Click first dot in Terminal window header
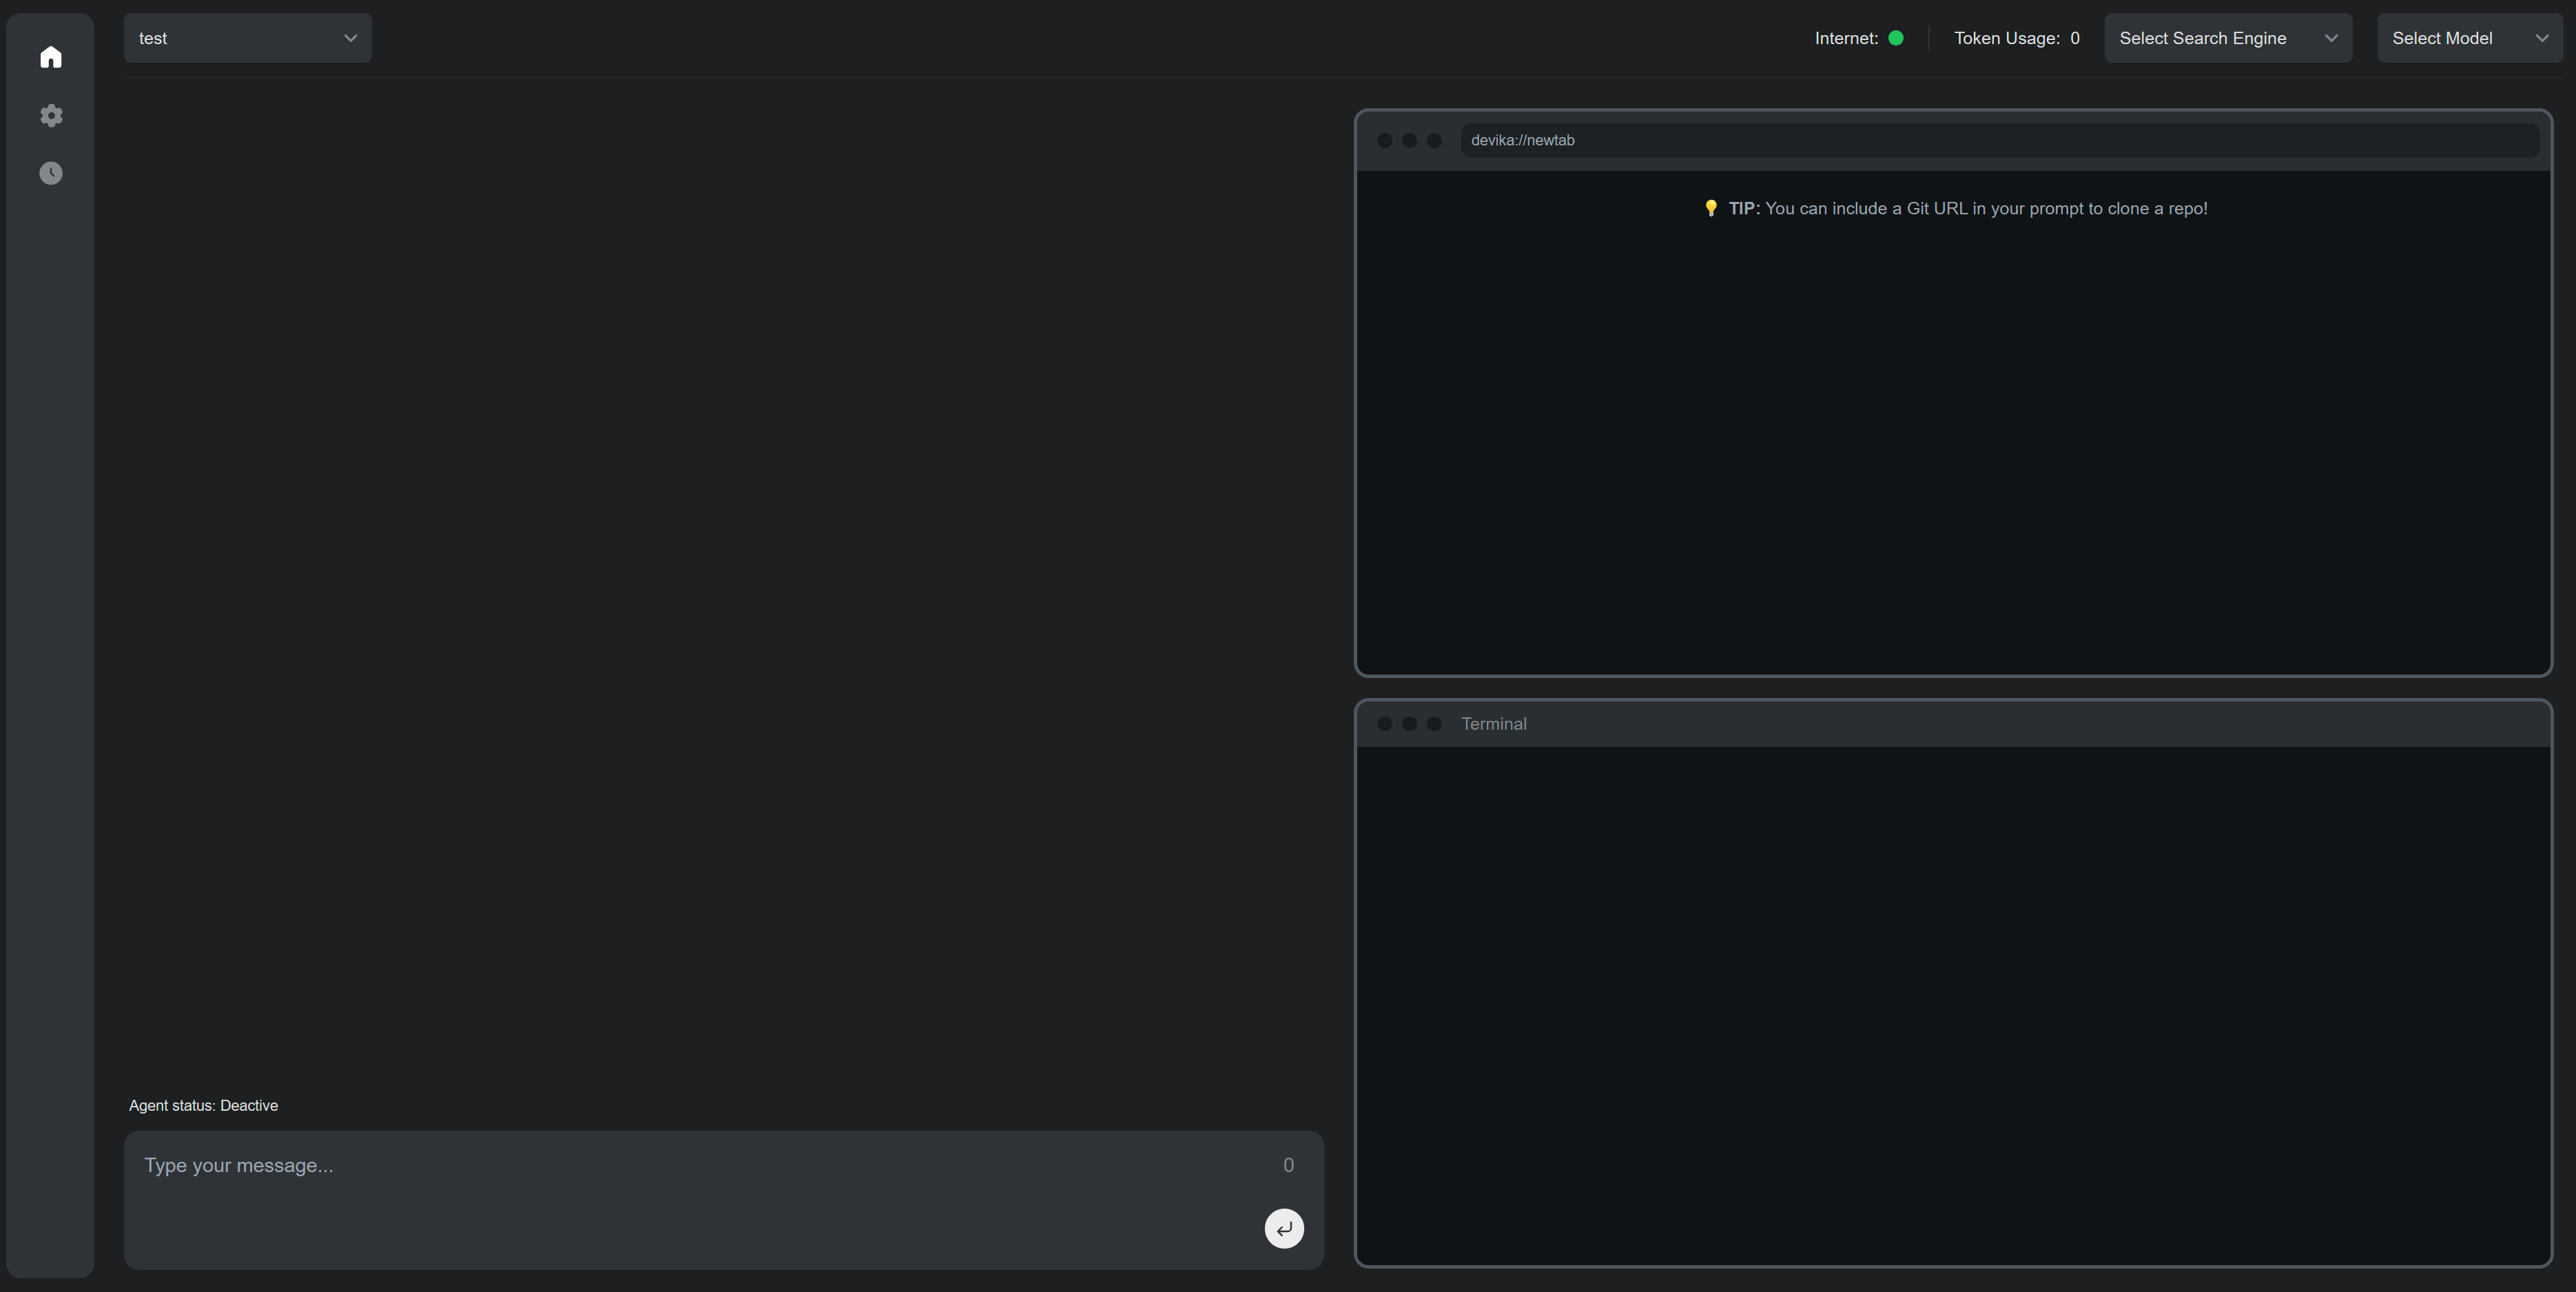This screenshot has width=2576, height=1292. tap(1384, 723)
